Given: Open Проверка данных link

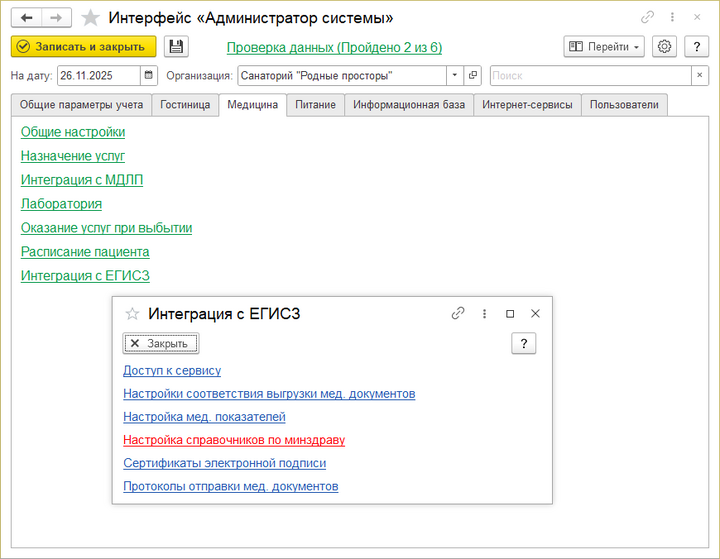Looking at the screenshot, I should [334, 47].
